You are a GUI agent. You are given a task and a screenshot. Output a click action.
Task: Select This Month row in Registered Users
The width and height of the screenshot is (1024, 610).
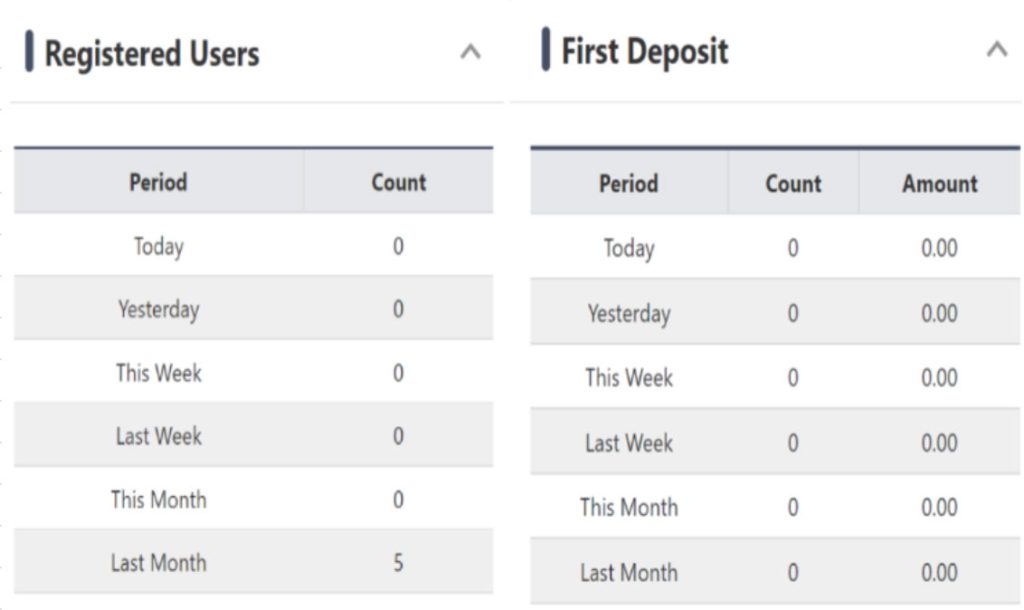tap(158, 499)
